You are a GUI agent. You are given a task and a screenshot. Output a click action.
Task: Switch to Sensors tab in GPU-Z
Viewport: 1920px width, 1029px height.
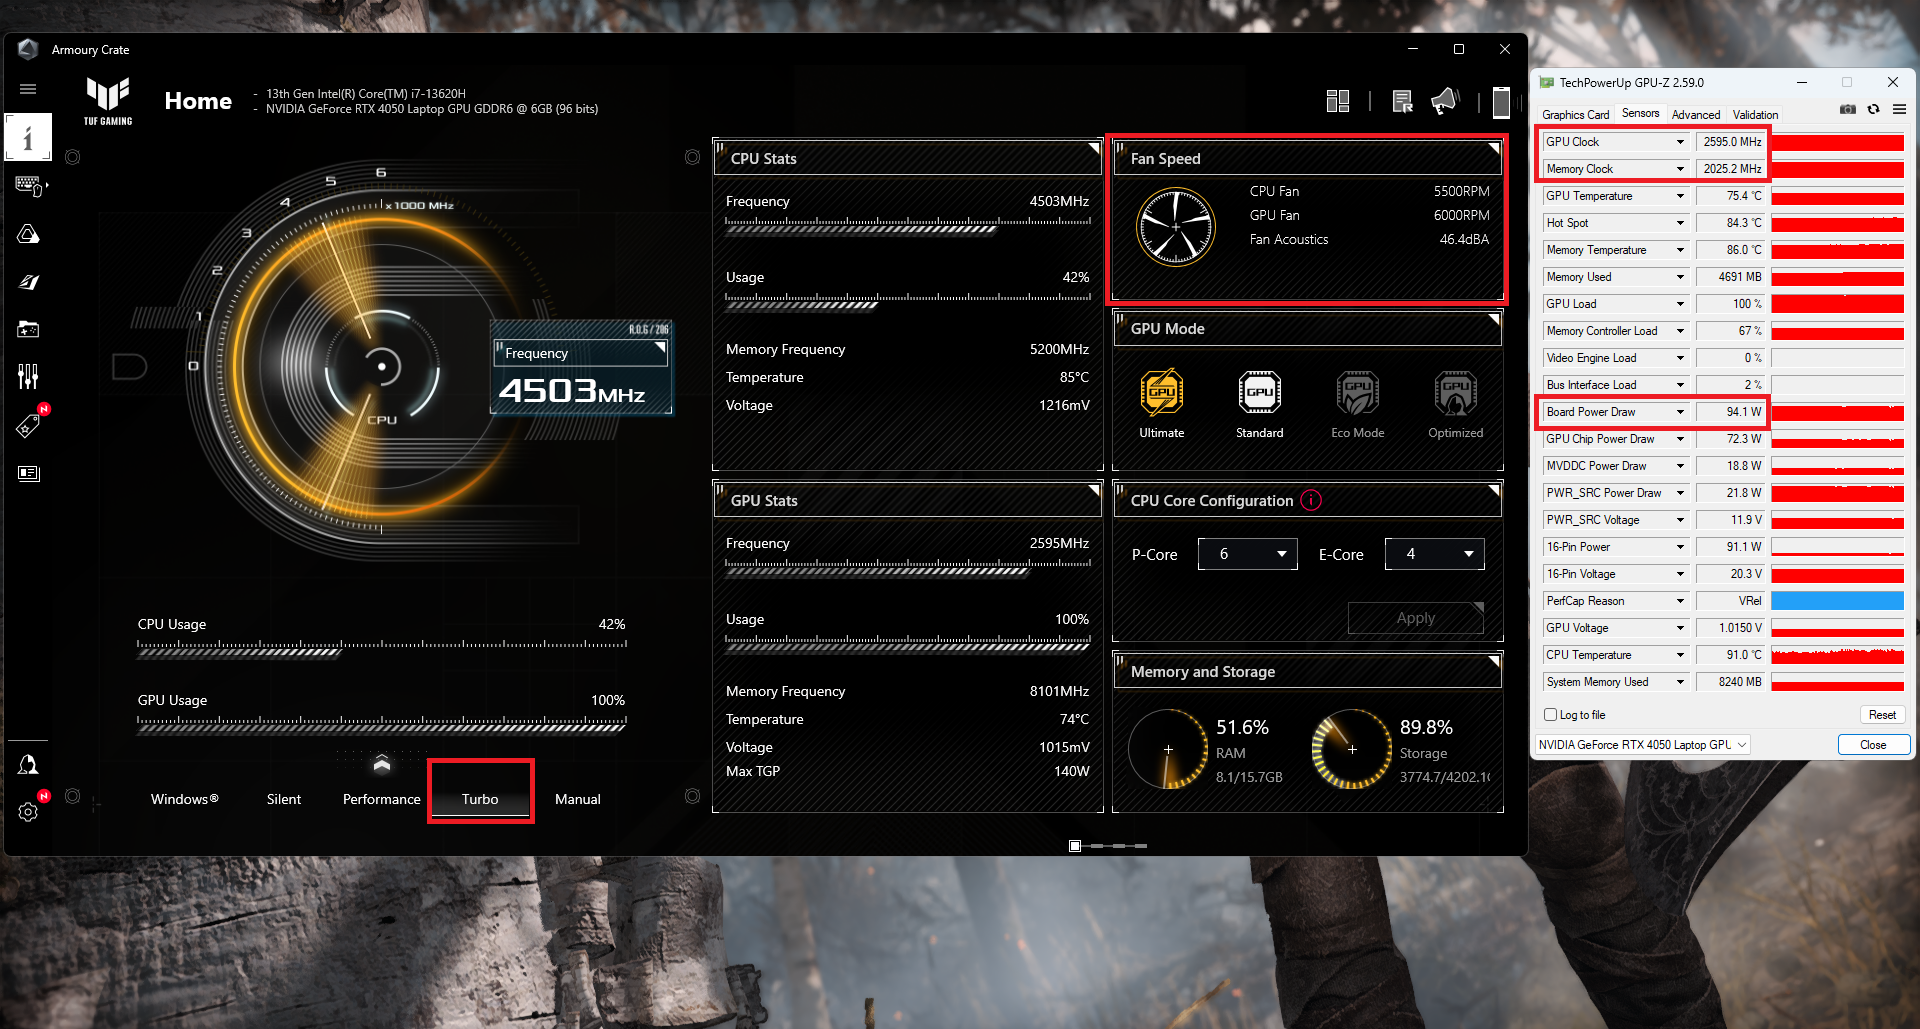point(1641,114)
